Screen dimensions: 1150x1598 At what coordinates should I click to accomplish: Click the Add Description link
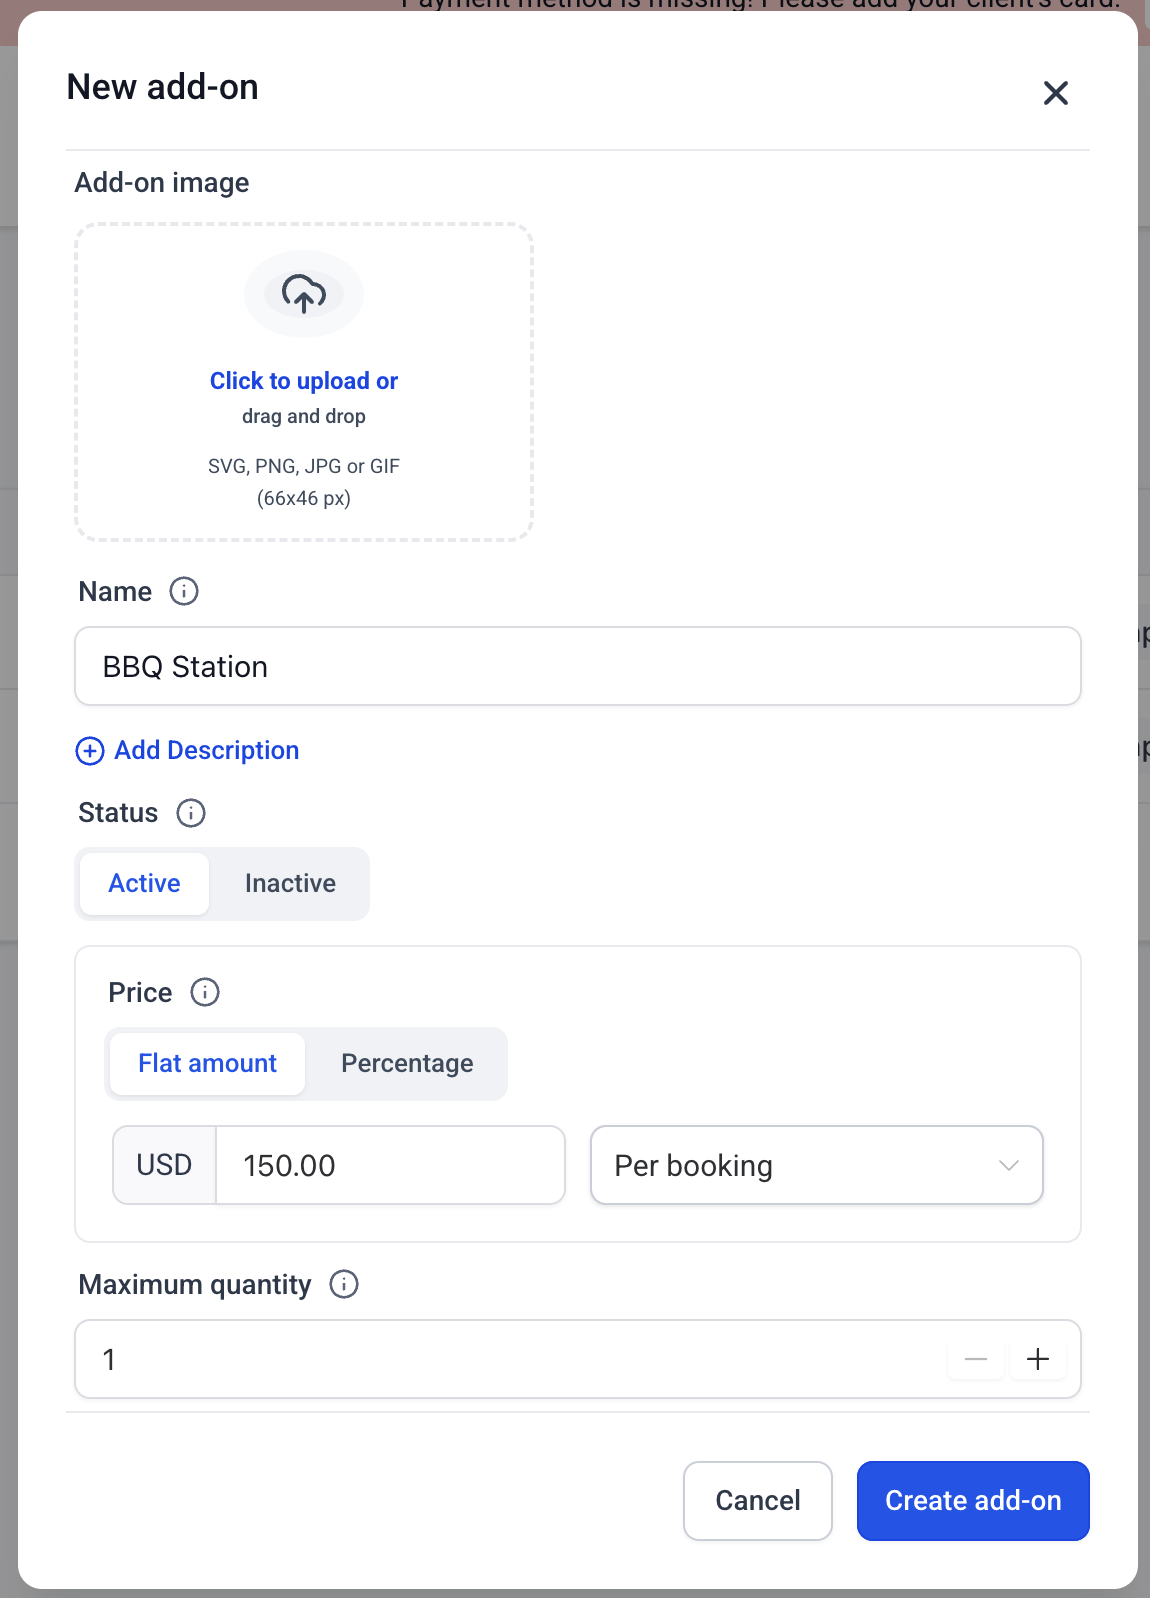tap(207, 751)
